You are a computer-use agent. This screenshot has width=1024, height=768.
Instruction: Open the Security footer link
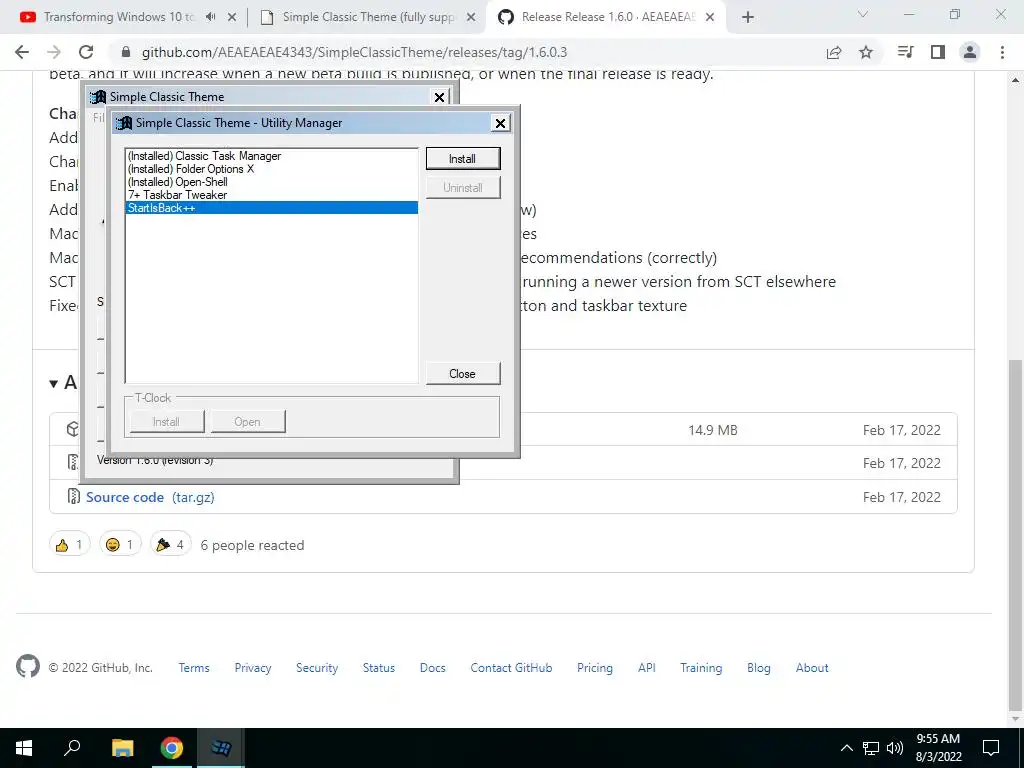(317, 667)
